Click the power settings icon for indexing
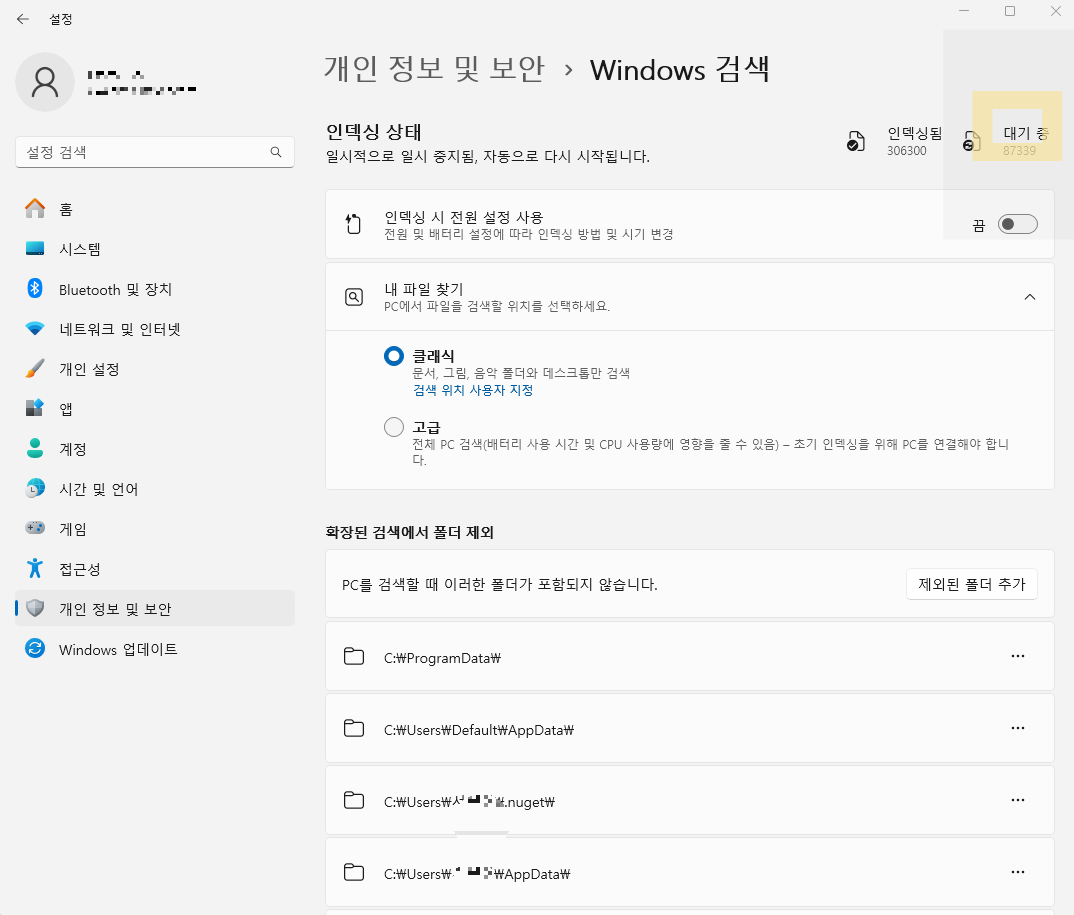This screenshot has height=915, width=1074. pyautogui.click(x=353, y=224)
